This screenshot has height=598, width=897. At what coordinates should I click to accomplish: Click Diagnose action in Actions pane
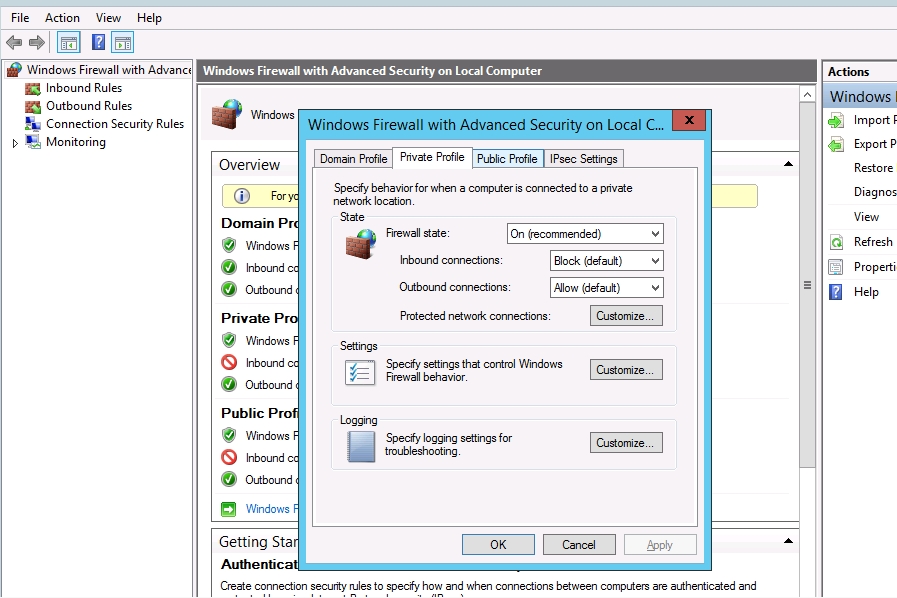point(875,192)
